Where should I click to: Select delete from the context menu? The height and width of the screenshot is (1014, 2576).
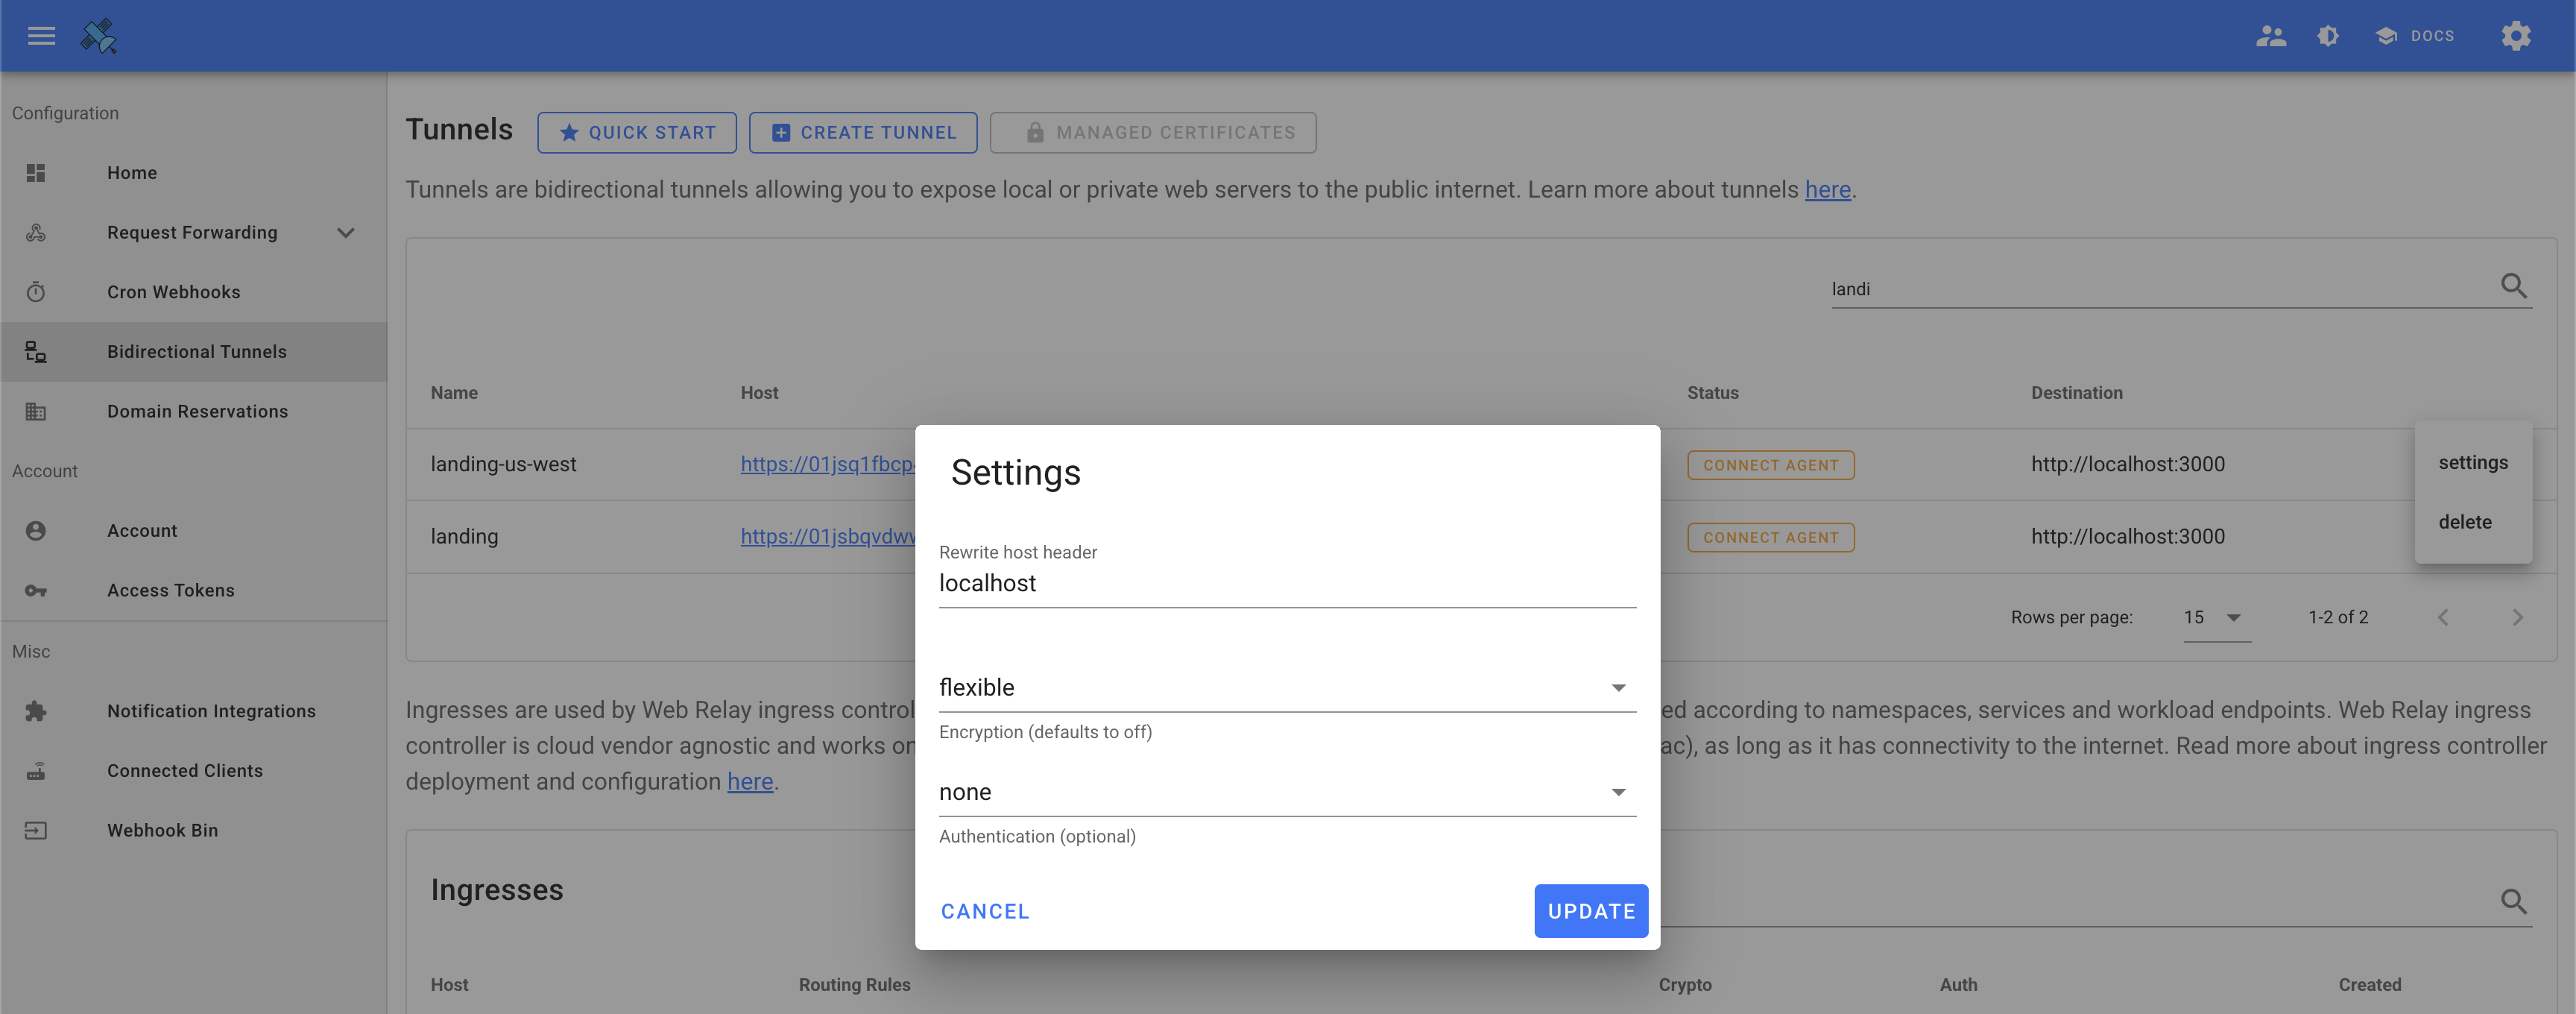[2464, 522]
